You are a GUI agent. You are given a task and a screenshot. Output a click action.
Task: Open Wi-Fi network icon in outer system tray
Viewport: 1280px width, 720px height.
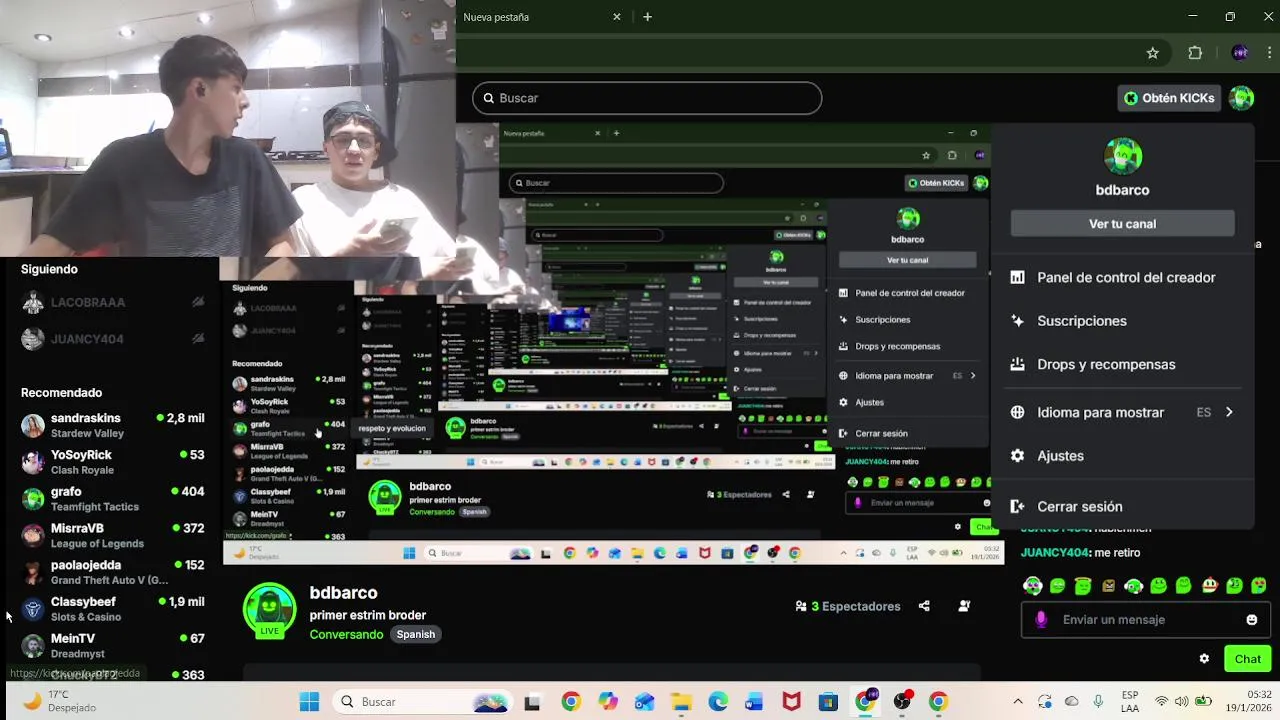pos(1162,702)
